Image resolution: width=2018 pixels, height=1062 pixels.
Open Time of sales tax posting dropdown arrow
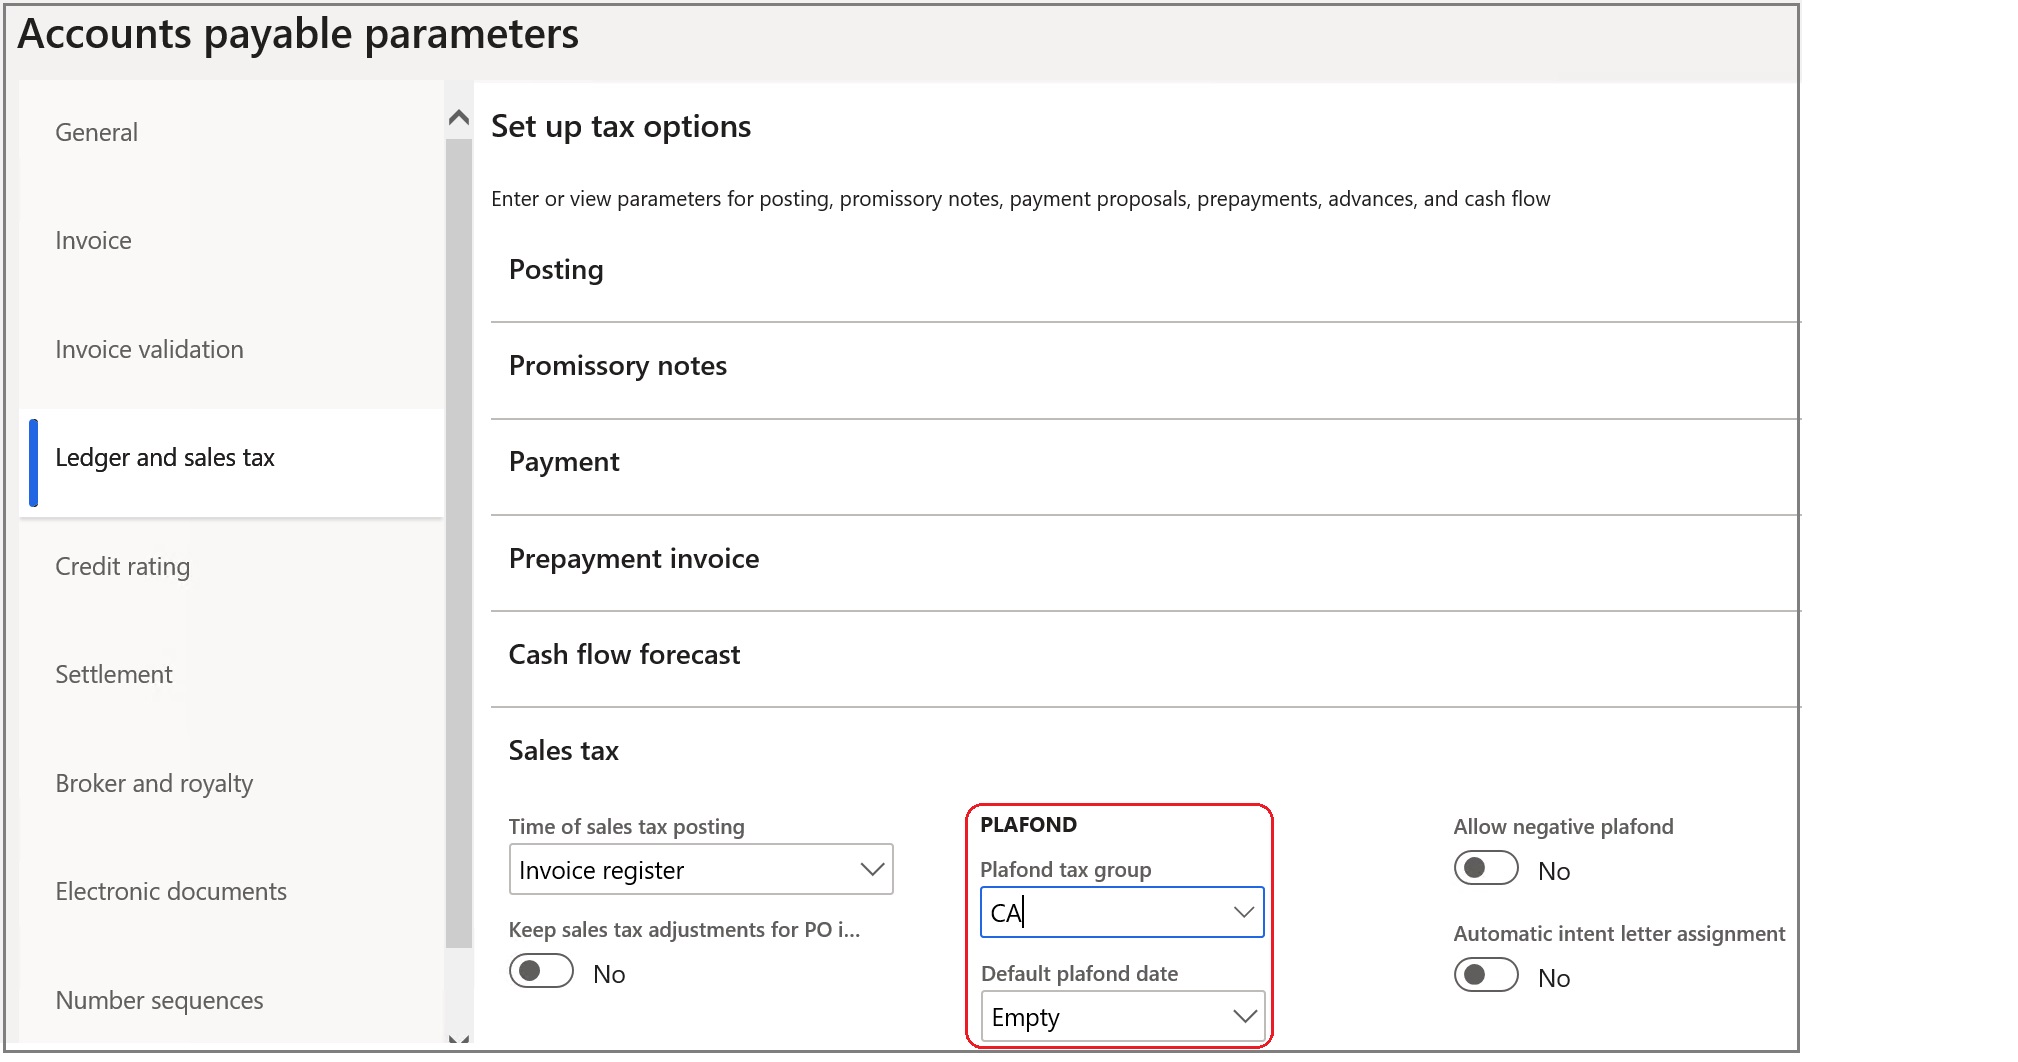[872, 870]
